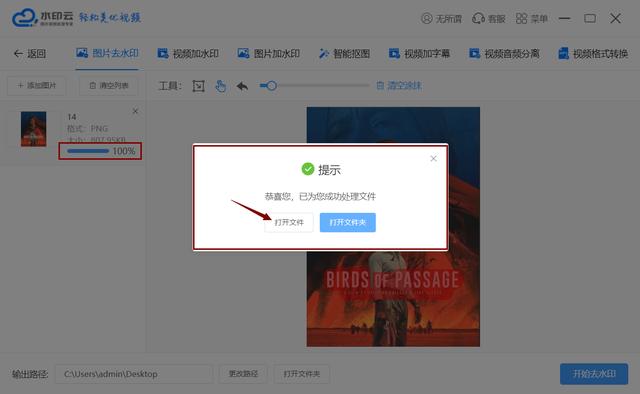Click the output path input field

click(134, 374)
